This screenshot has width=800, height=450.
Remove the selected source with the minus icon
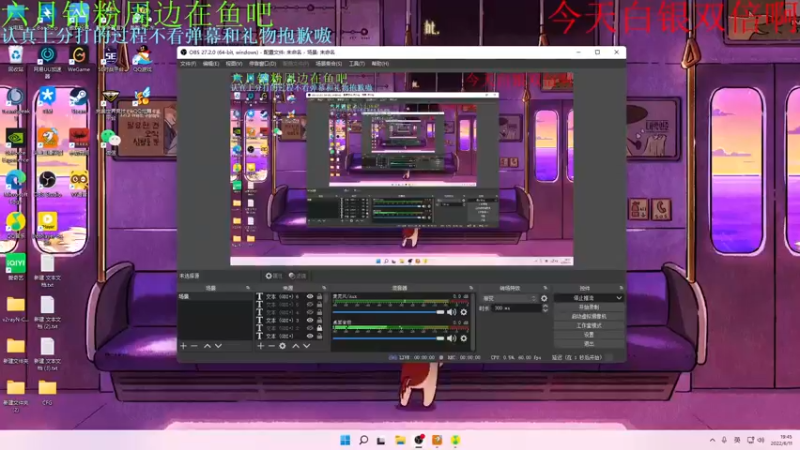(x=271, y=346)
